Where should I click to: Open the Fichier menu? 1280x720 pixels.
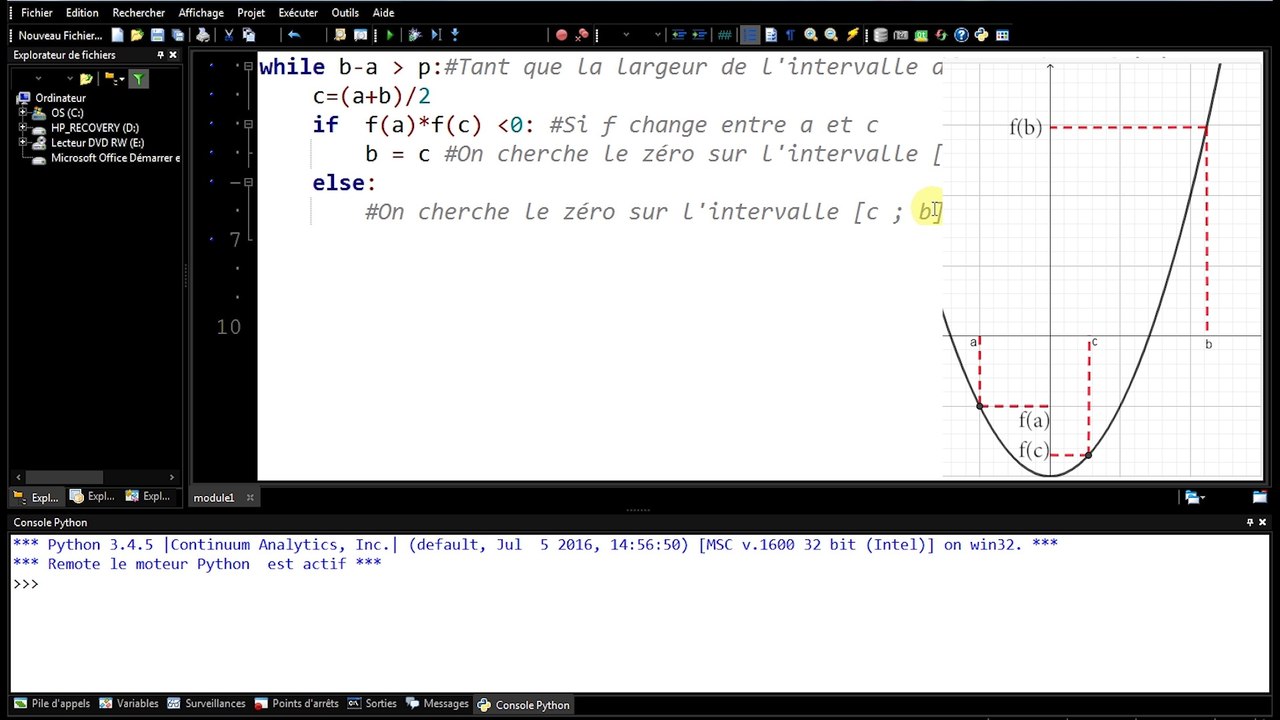click(37, 13)
